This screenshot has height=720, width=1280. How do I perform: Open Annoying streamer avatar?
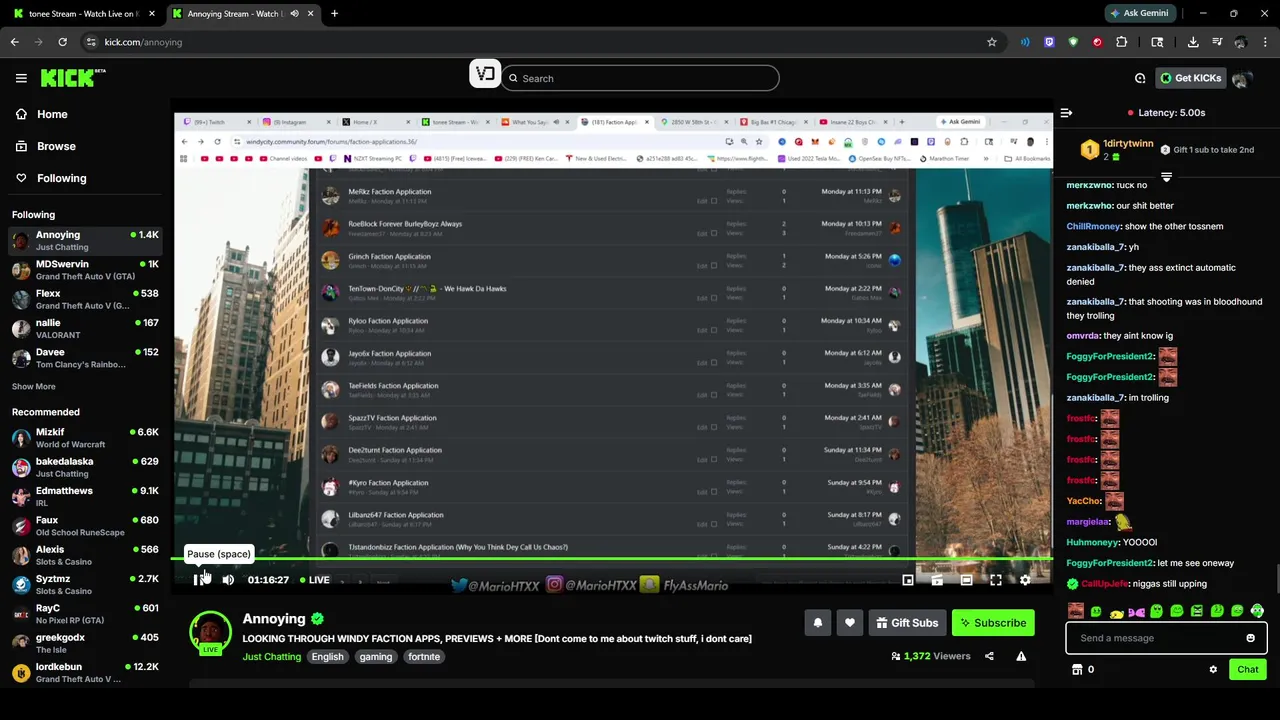210,632
